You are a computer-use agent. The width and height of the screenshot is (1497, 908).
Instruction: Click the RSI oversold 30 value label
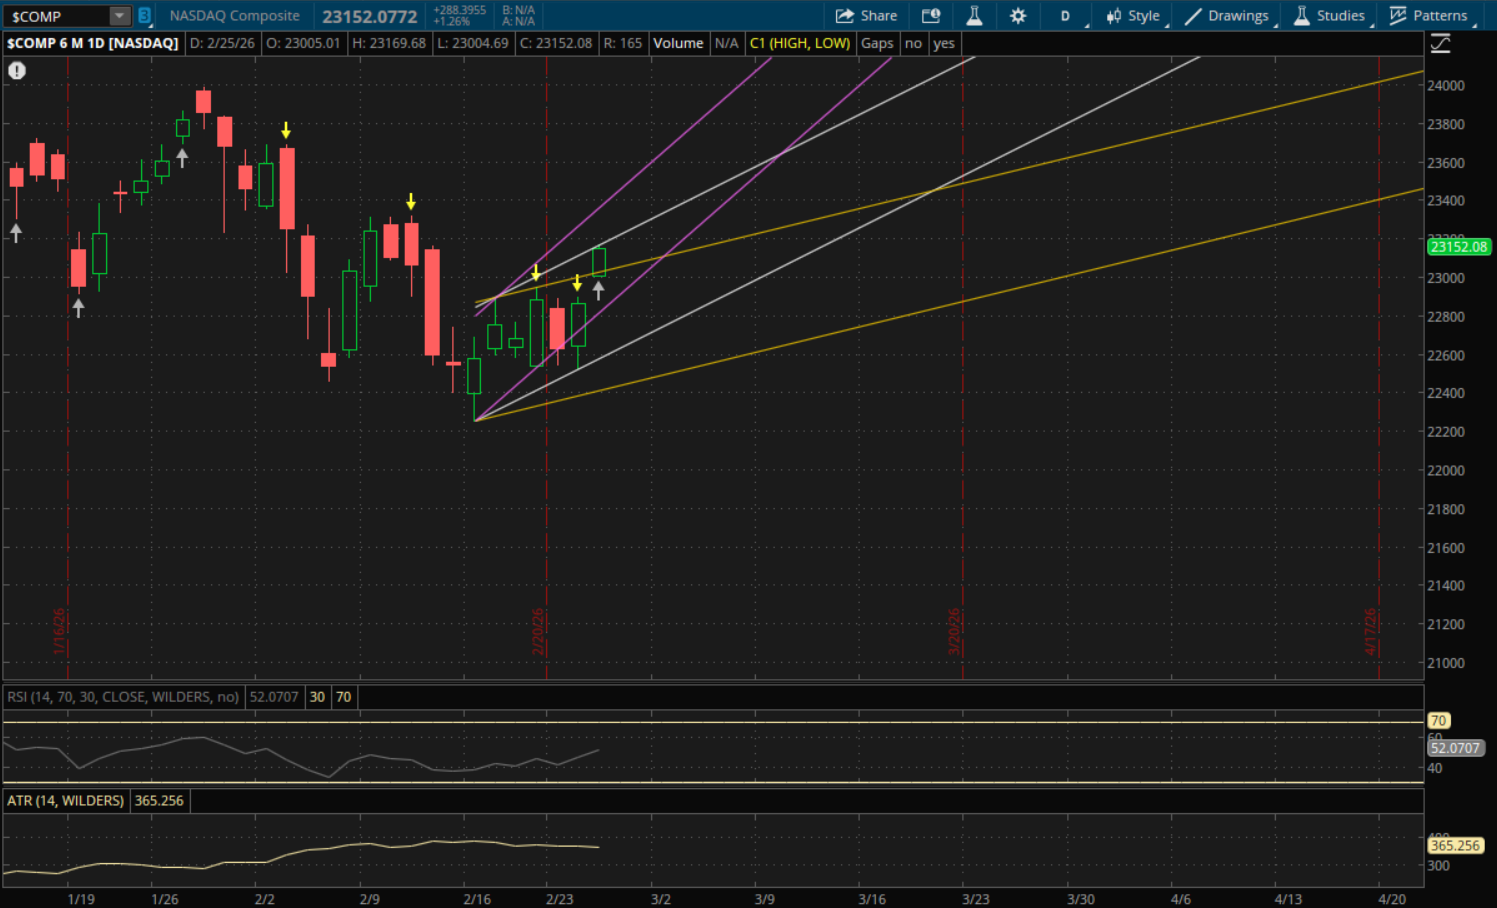317,697
